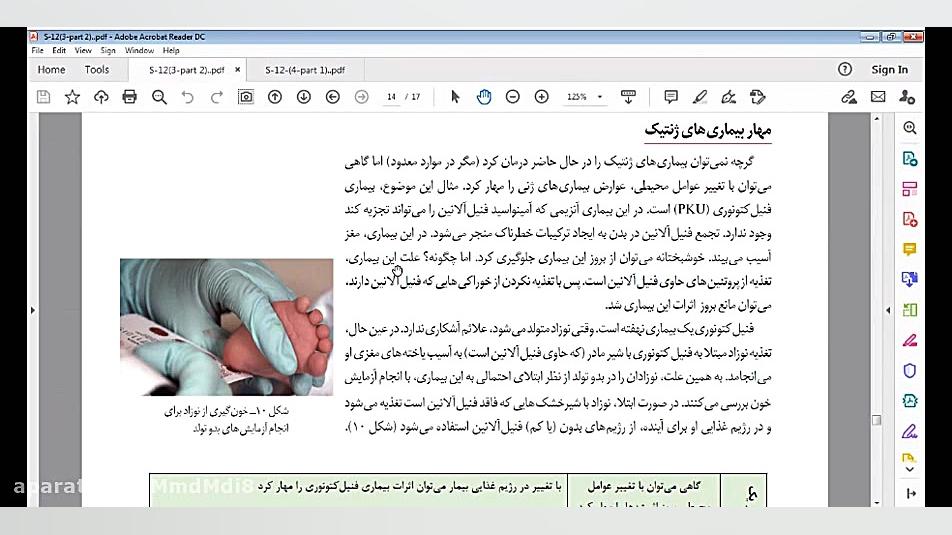Zoom in with the plus button

pyautogui.click(x=542, y=97)
